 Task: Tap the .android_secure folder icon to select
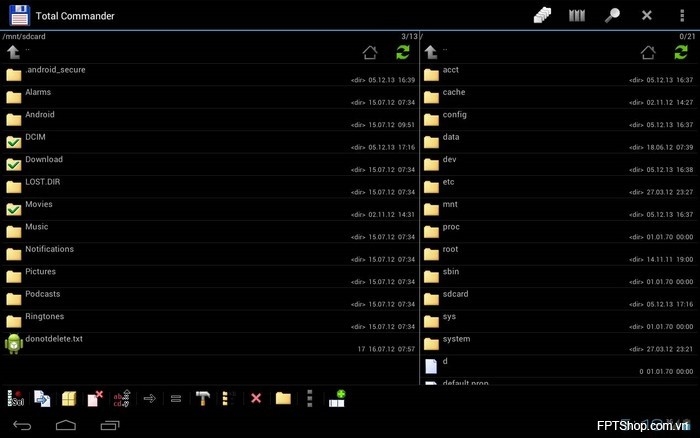coord(14,75)
